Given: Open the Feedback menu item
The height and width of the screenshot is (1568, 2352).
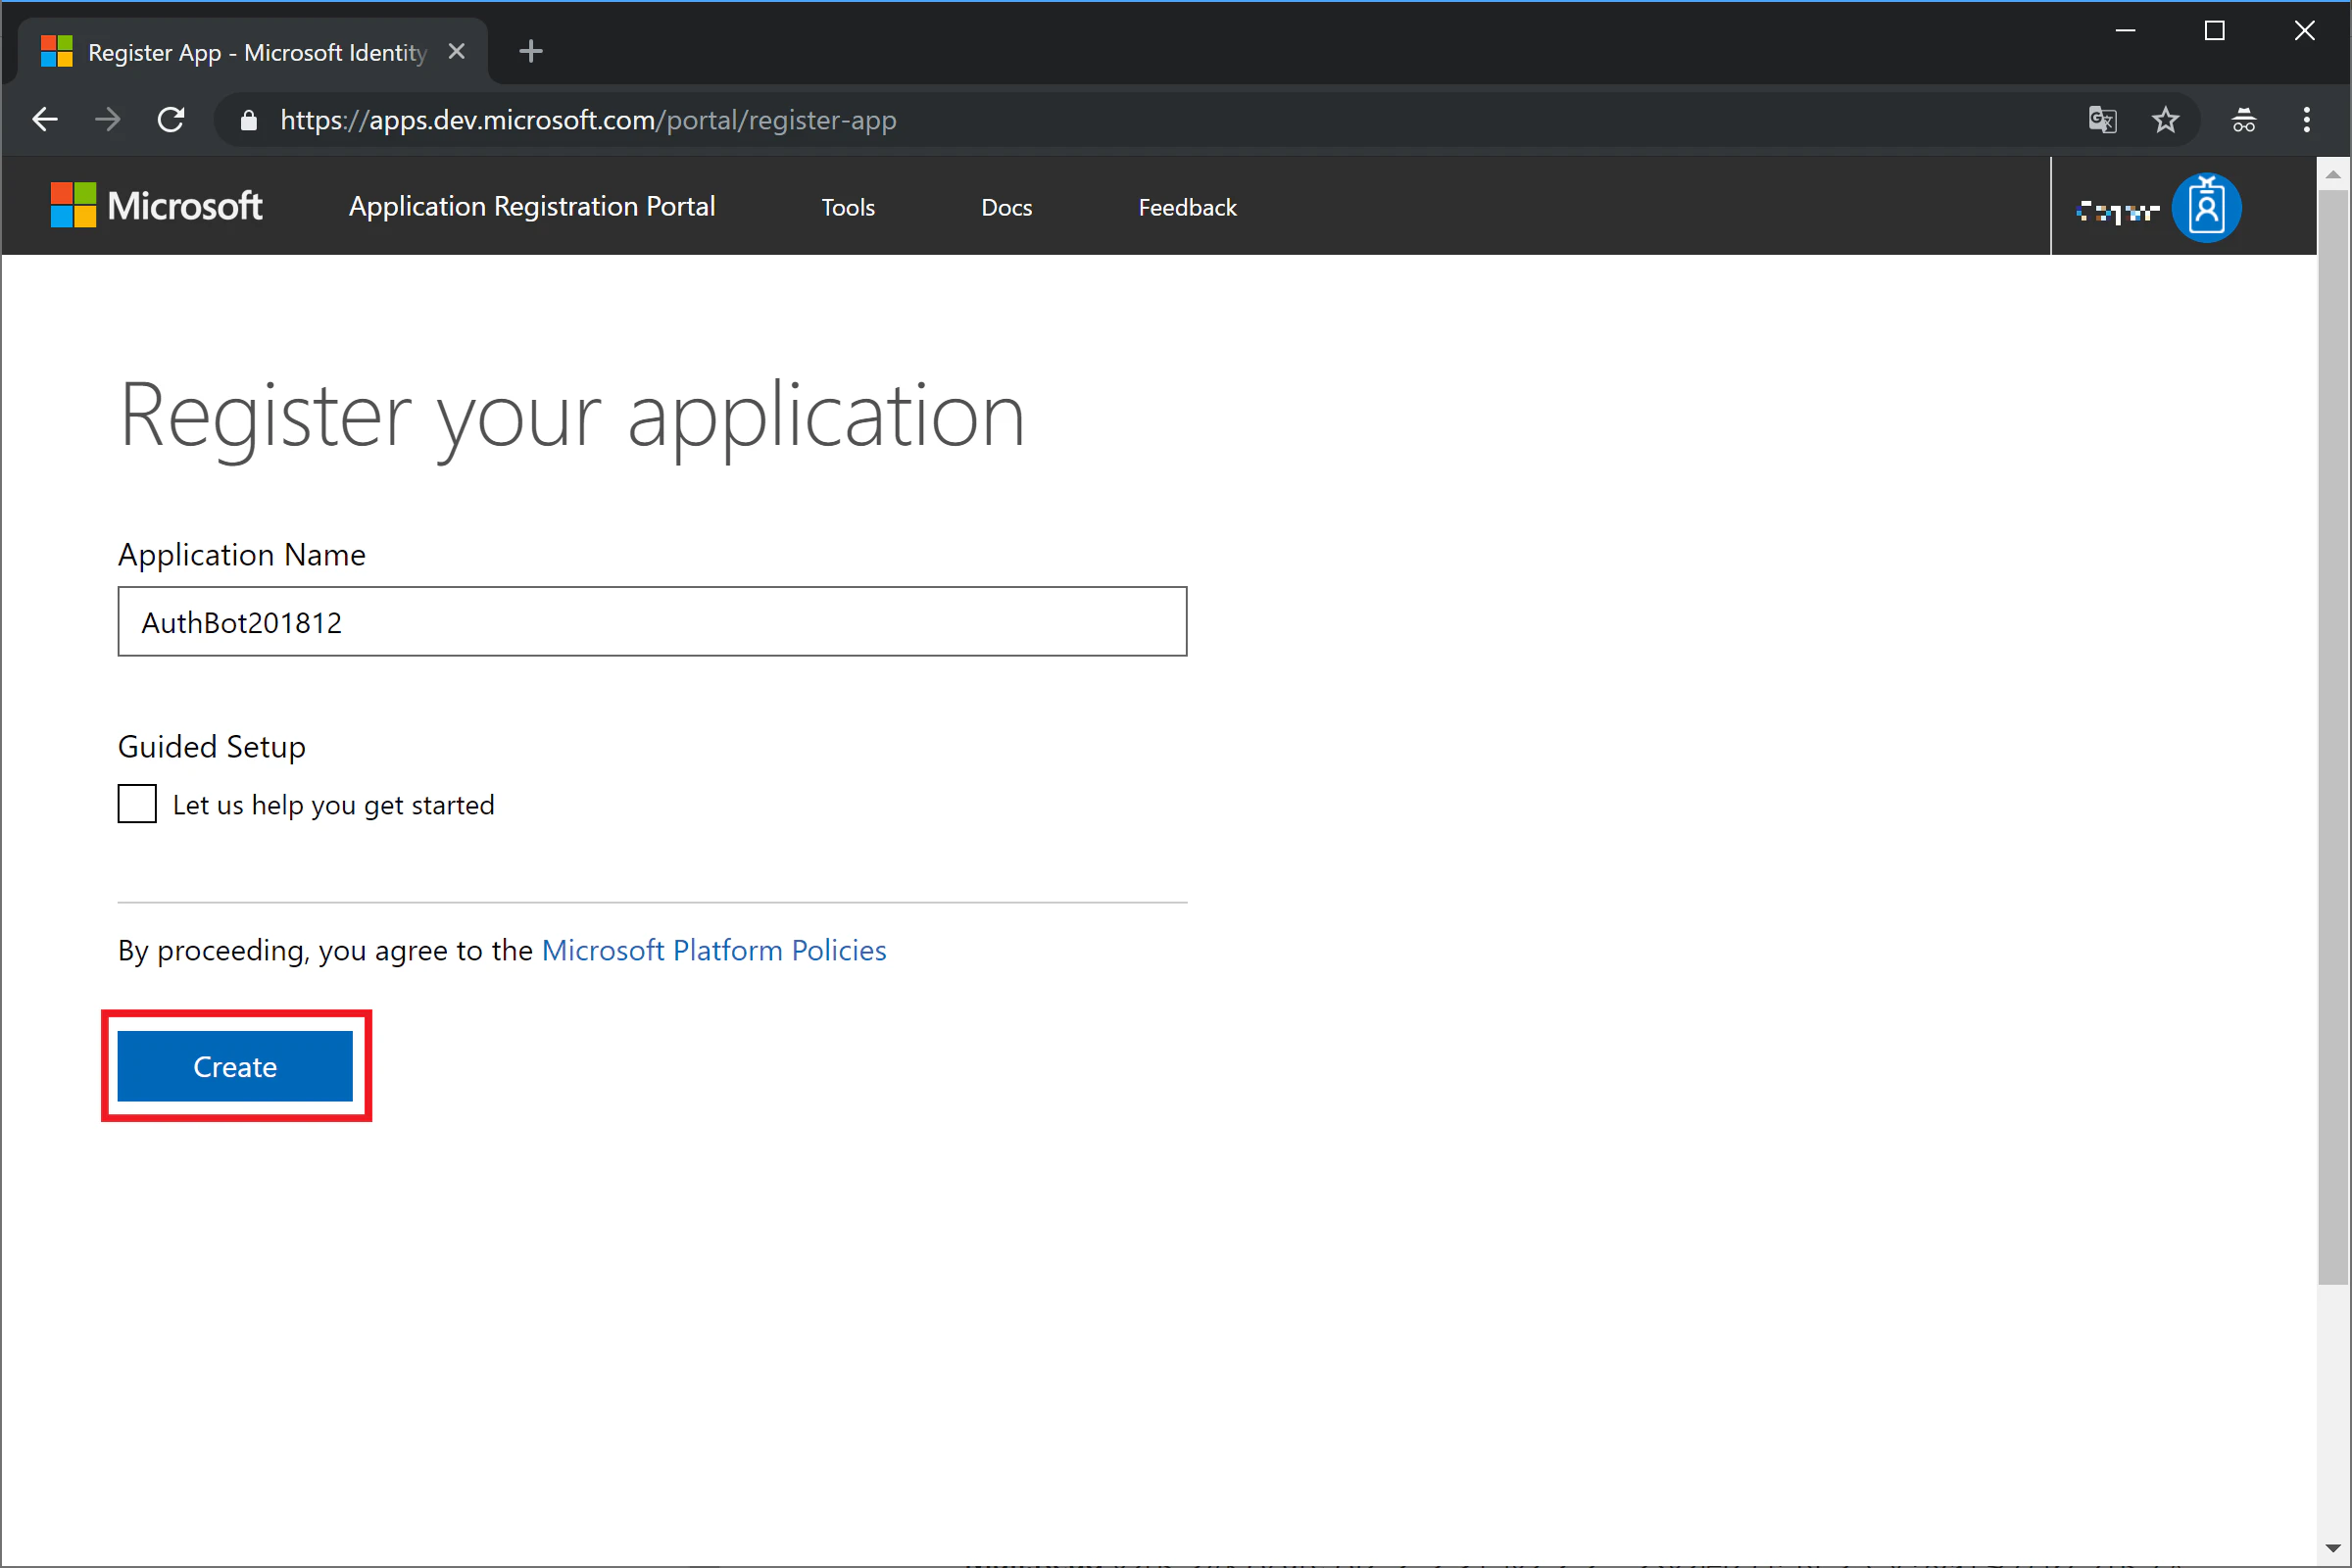Looking at the screenshot, I should [x=1187, y=207].
